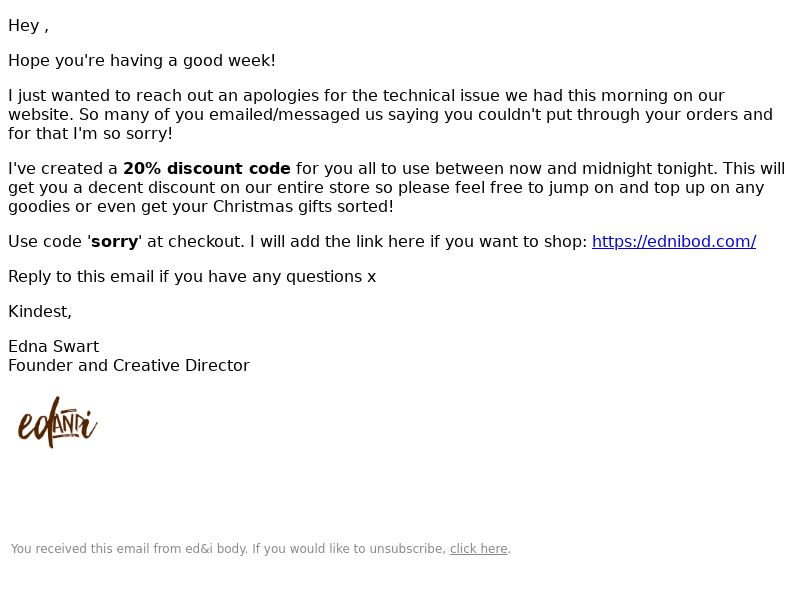Click the 'Edna Swart' signature name
Viewport: 800px width, 600px height.
pyautogui.click(x=54, y=346)
